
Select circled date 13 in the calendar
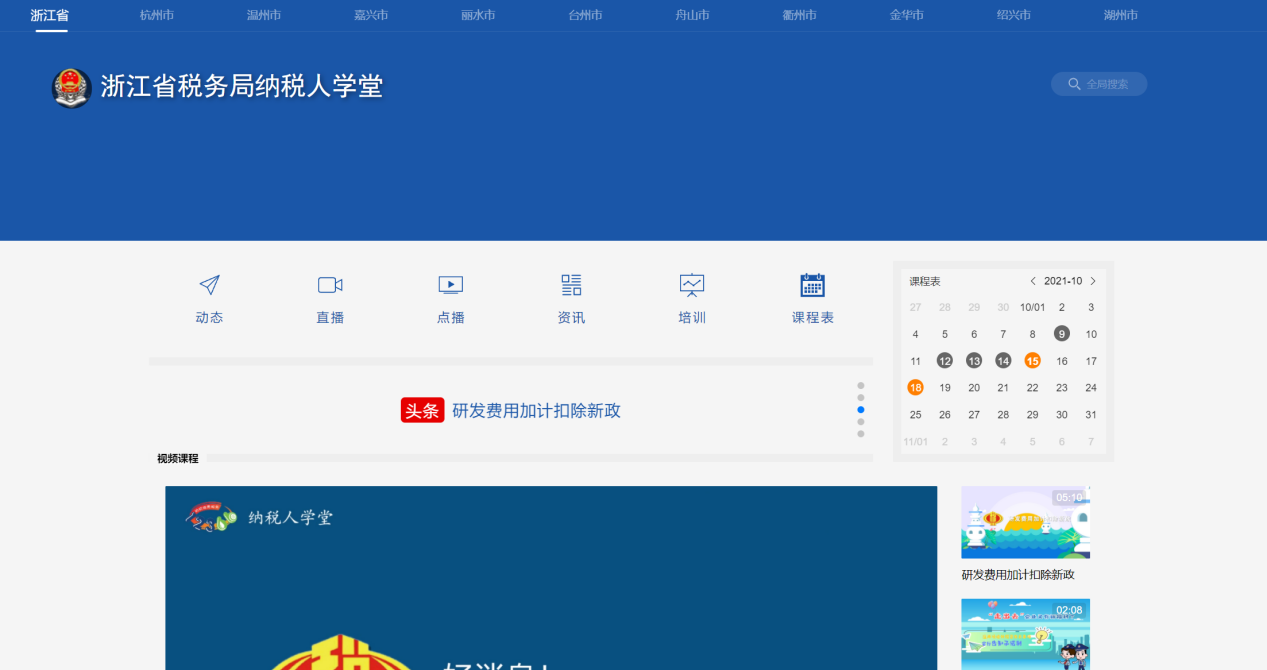point(974,361)
